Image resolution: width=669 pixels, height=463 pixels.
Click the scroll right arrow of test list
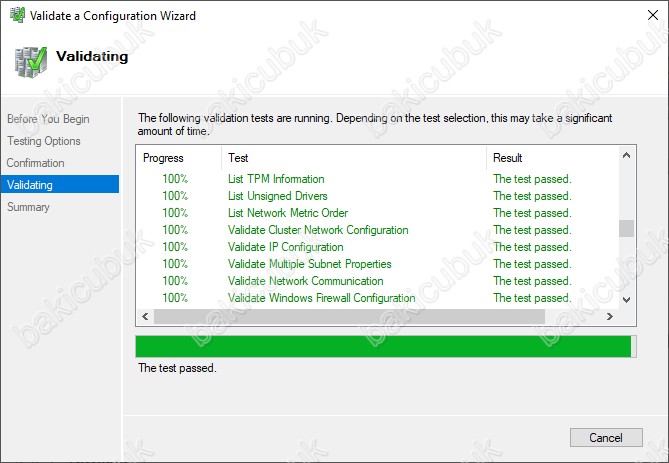[x=610, y=316]
